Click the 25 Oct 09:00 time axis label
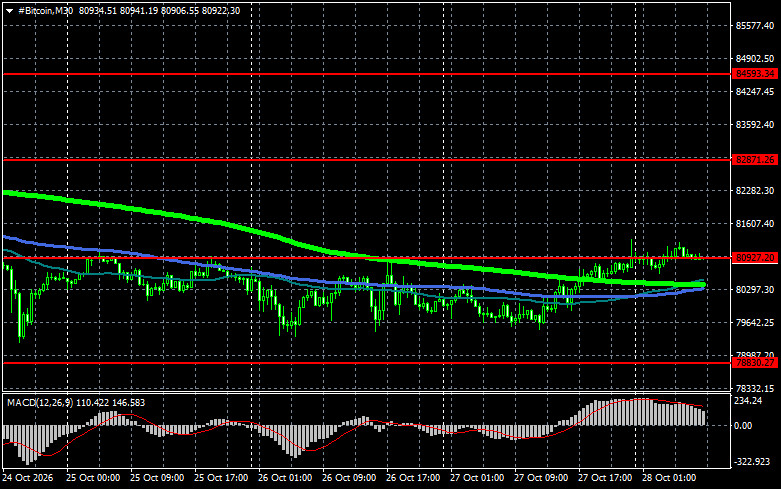781x489 pixels. (157, 478)
